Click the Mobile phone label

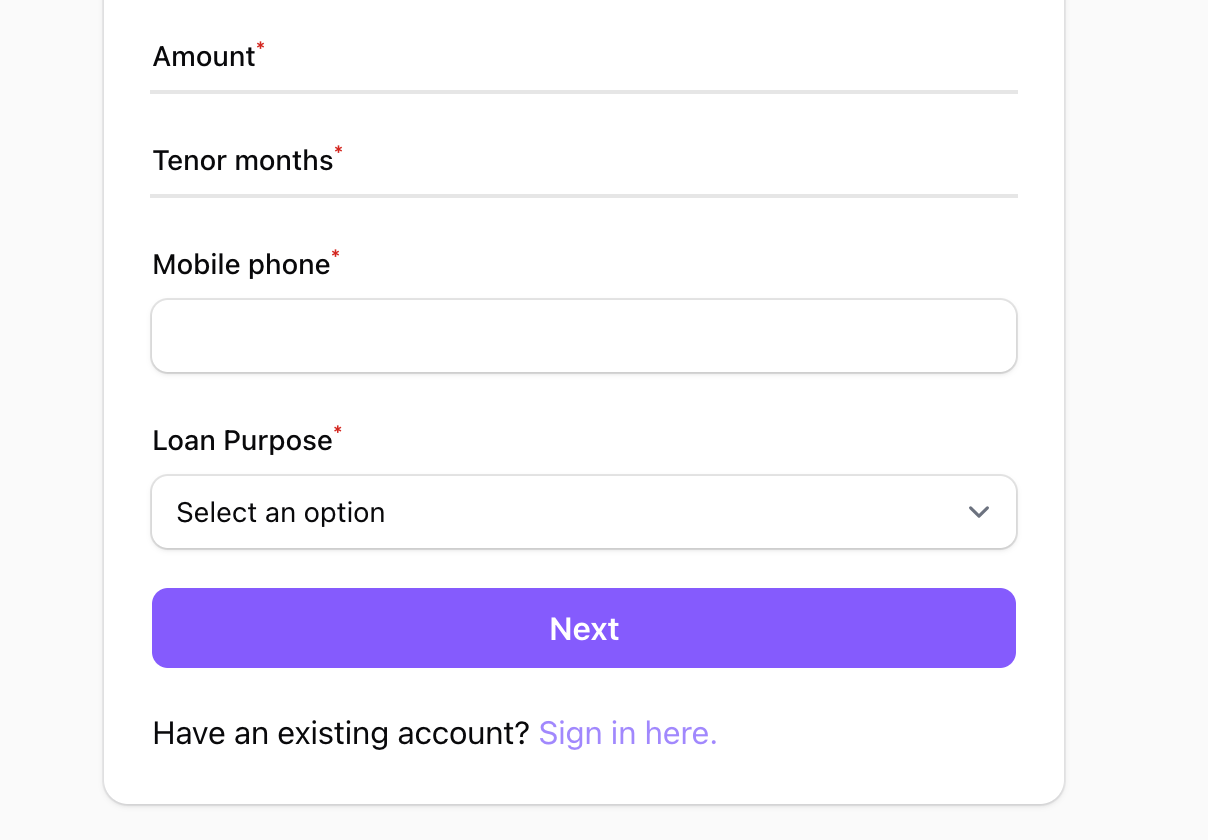[240, 265]
